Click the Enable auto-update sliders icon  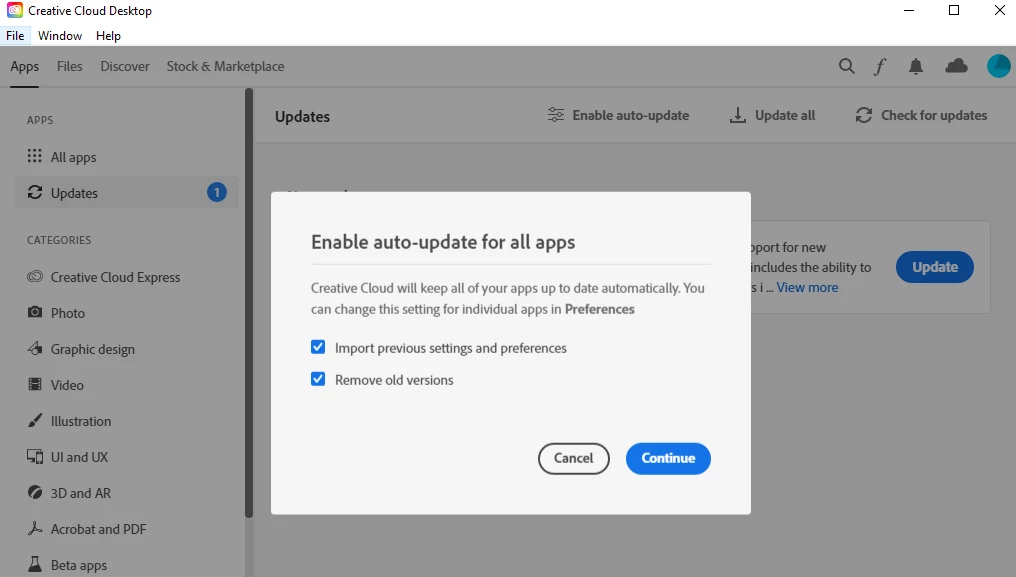[556, 115]
